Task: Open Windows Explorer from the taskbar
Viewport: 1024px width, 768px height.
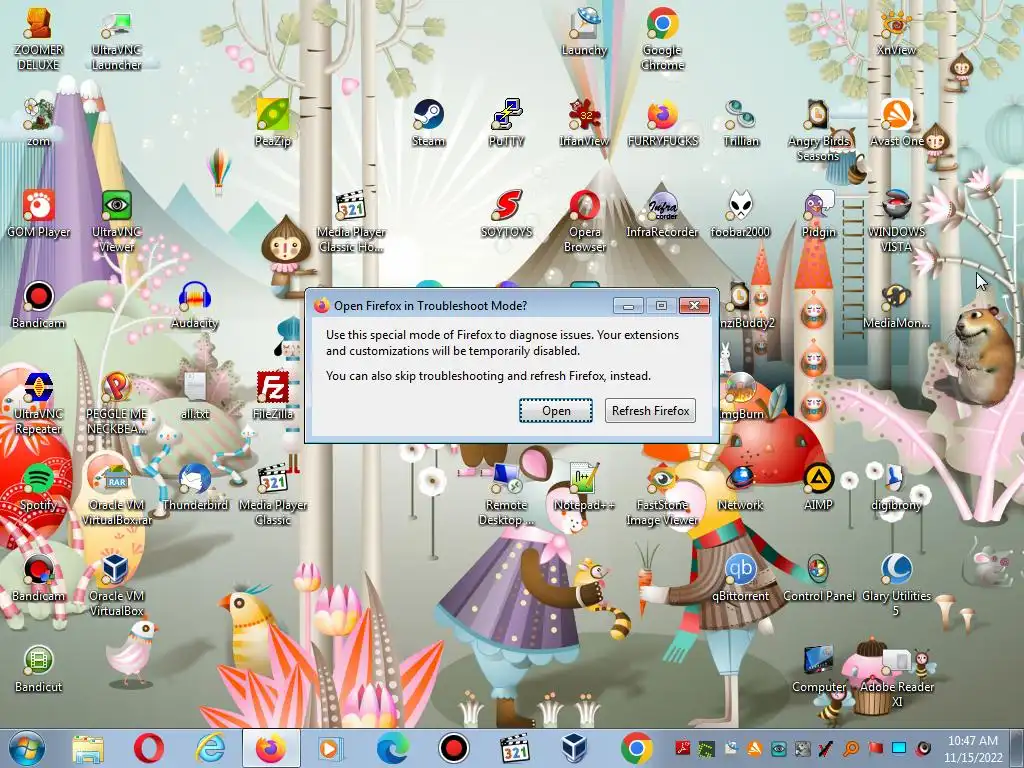Action: point(88,748)
